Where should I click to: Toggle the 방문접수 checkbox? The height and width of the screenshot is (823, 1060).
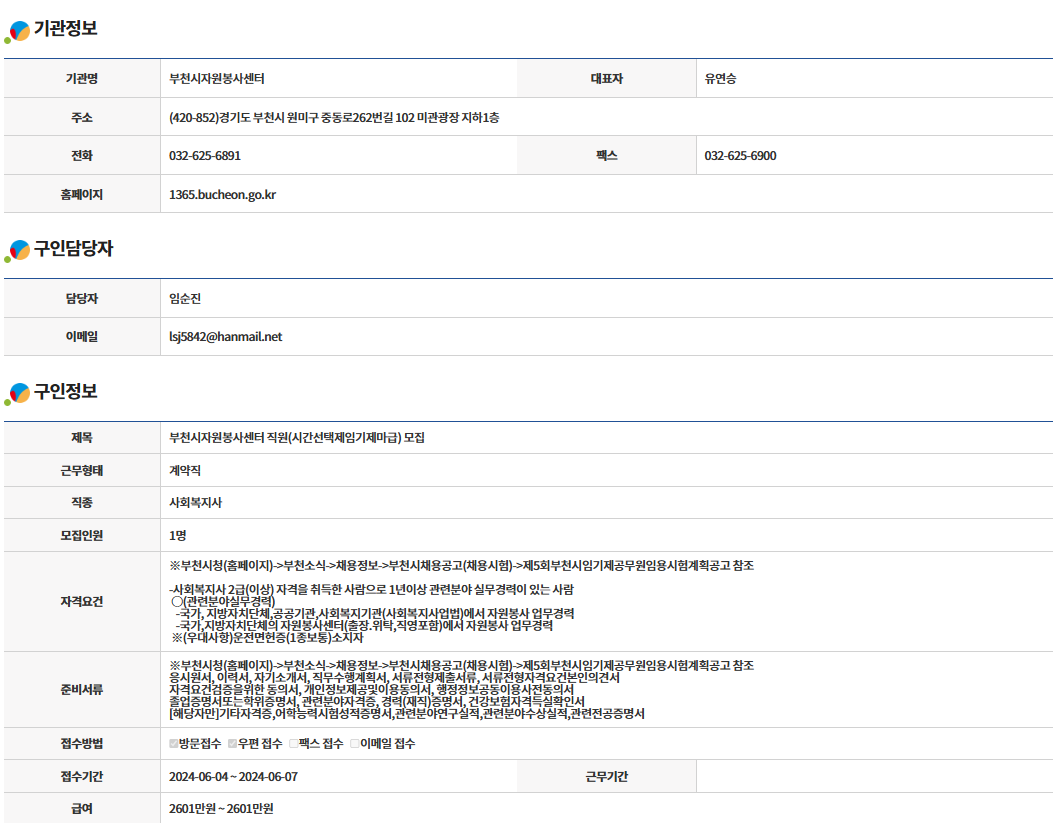174,744
